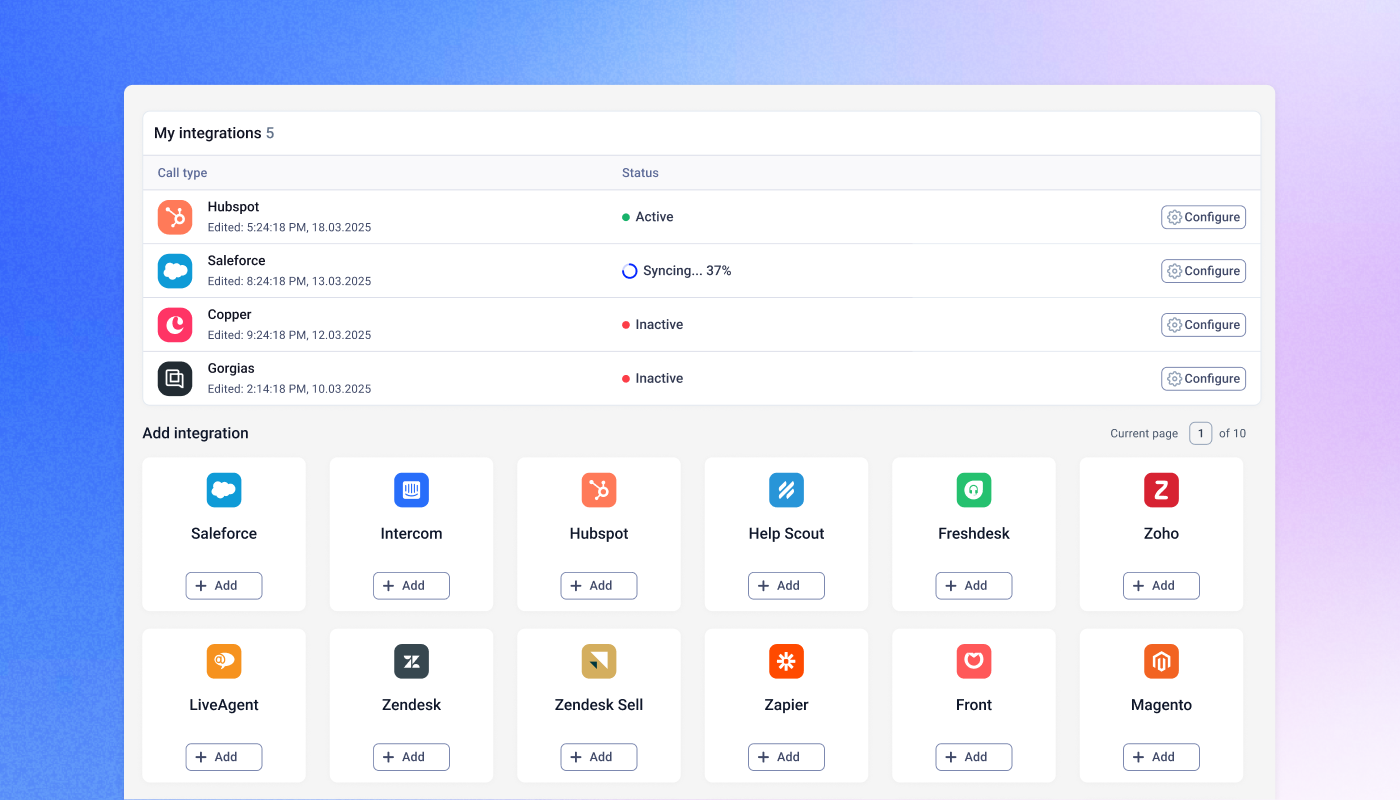Image resolution: width=1400 pixels, height=800 pixels.
Task: Click the Zendesk Sell card label
Action: [599, 705]
